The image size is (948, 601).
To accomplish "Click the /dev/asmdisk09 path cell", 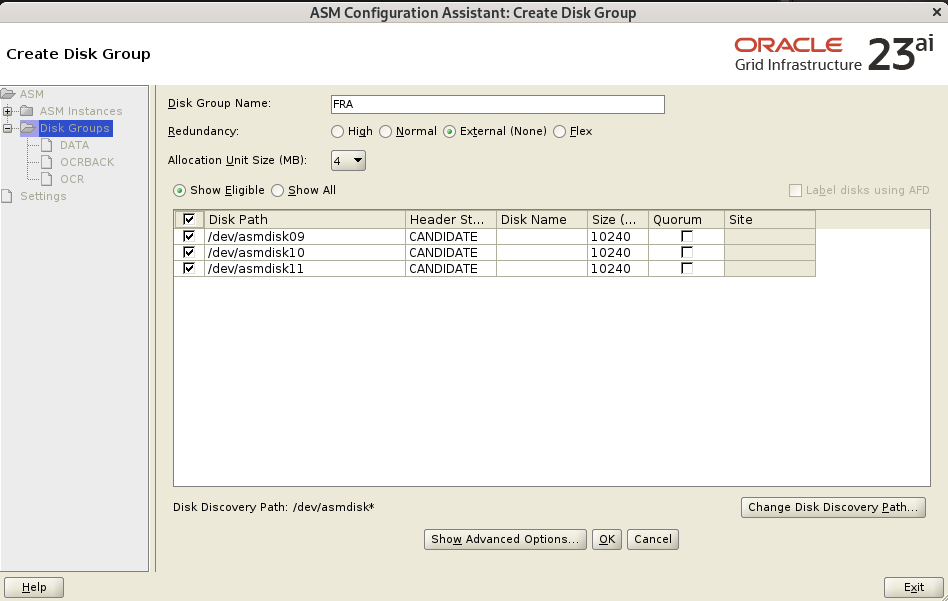I will click(304, 236).
